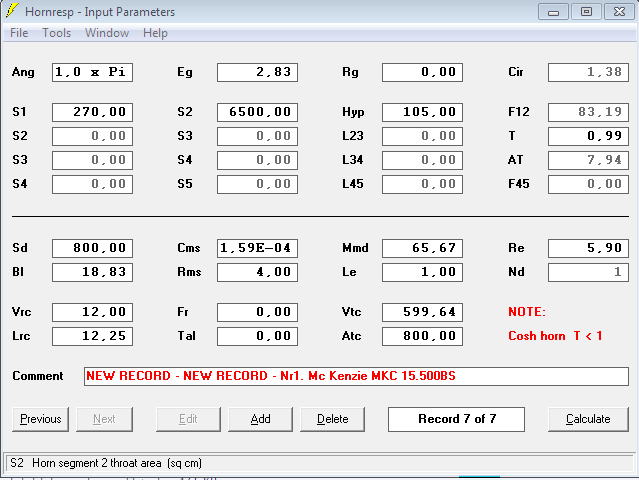Image resolution: width=639 pixels, height=480 pixels.
Task: Click the Rms field showing 4,00
Action: coord(257,273)
